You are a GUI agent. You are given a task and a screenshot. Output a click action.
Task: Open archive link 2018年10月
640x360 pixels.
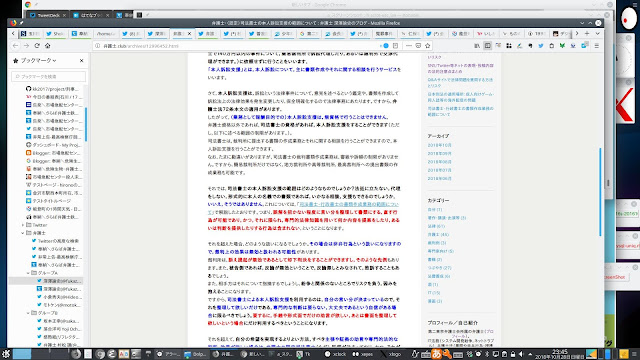(439, 145)
